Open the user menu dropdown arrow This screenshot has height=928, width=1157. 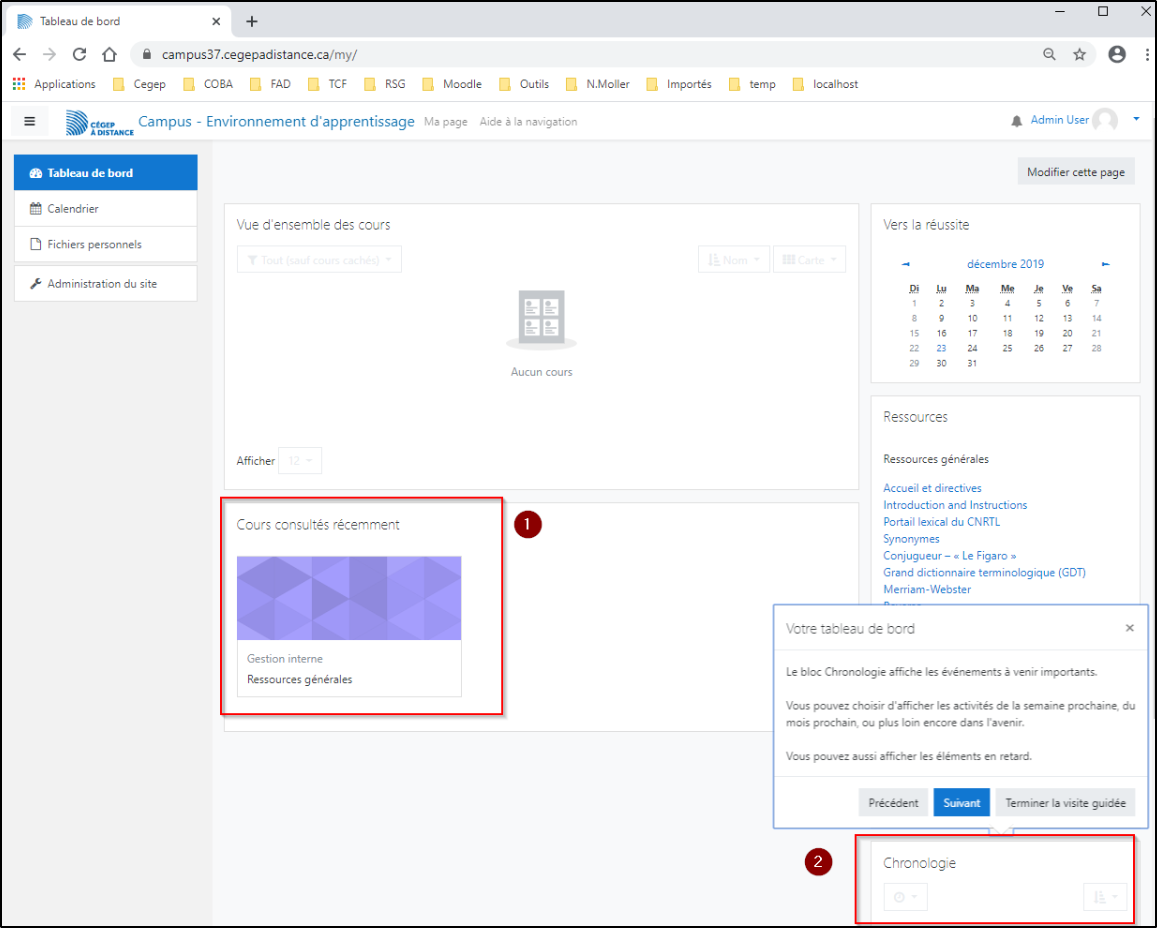(1136, 119)
